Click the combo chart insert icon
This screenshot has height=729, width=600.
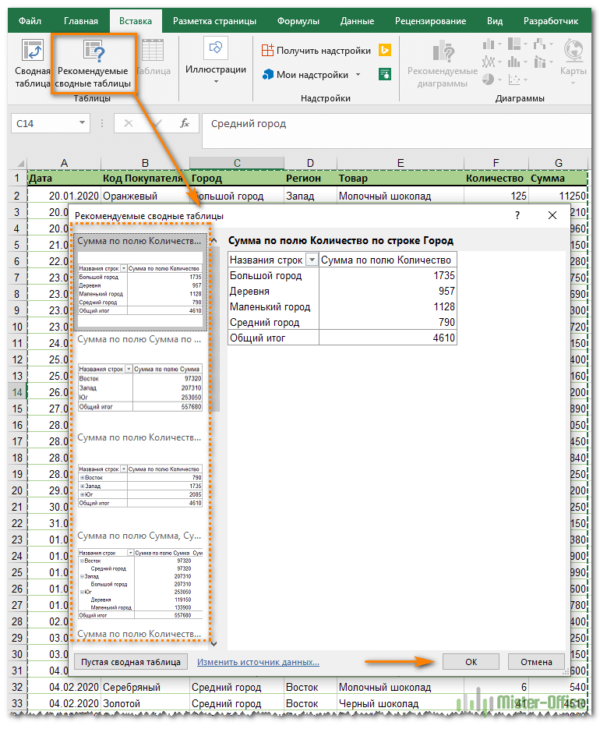(x=540, y=62)
